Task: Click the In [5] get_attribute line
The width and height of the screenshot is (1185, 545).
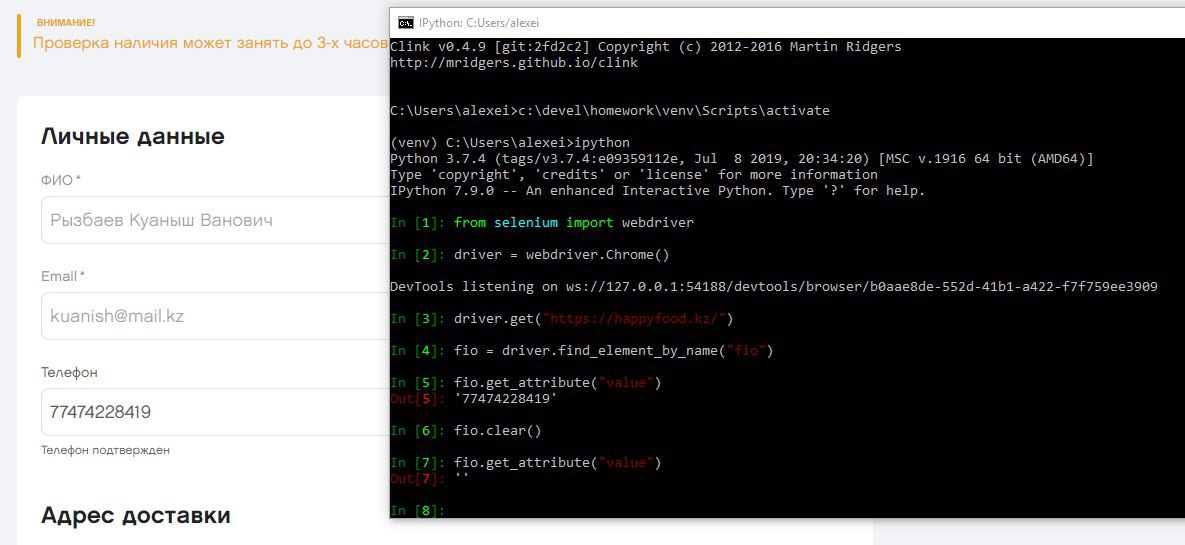Action: click(x=526, y=382)
